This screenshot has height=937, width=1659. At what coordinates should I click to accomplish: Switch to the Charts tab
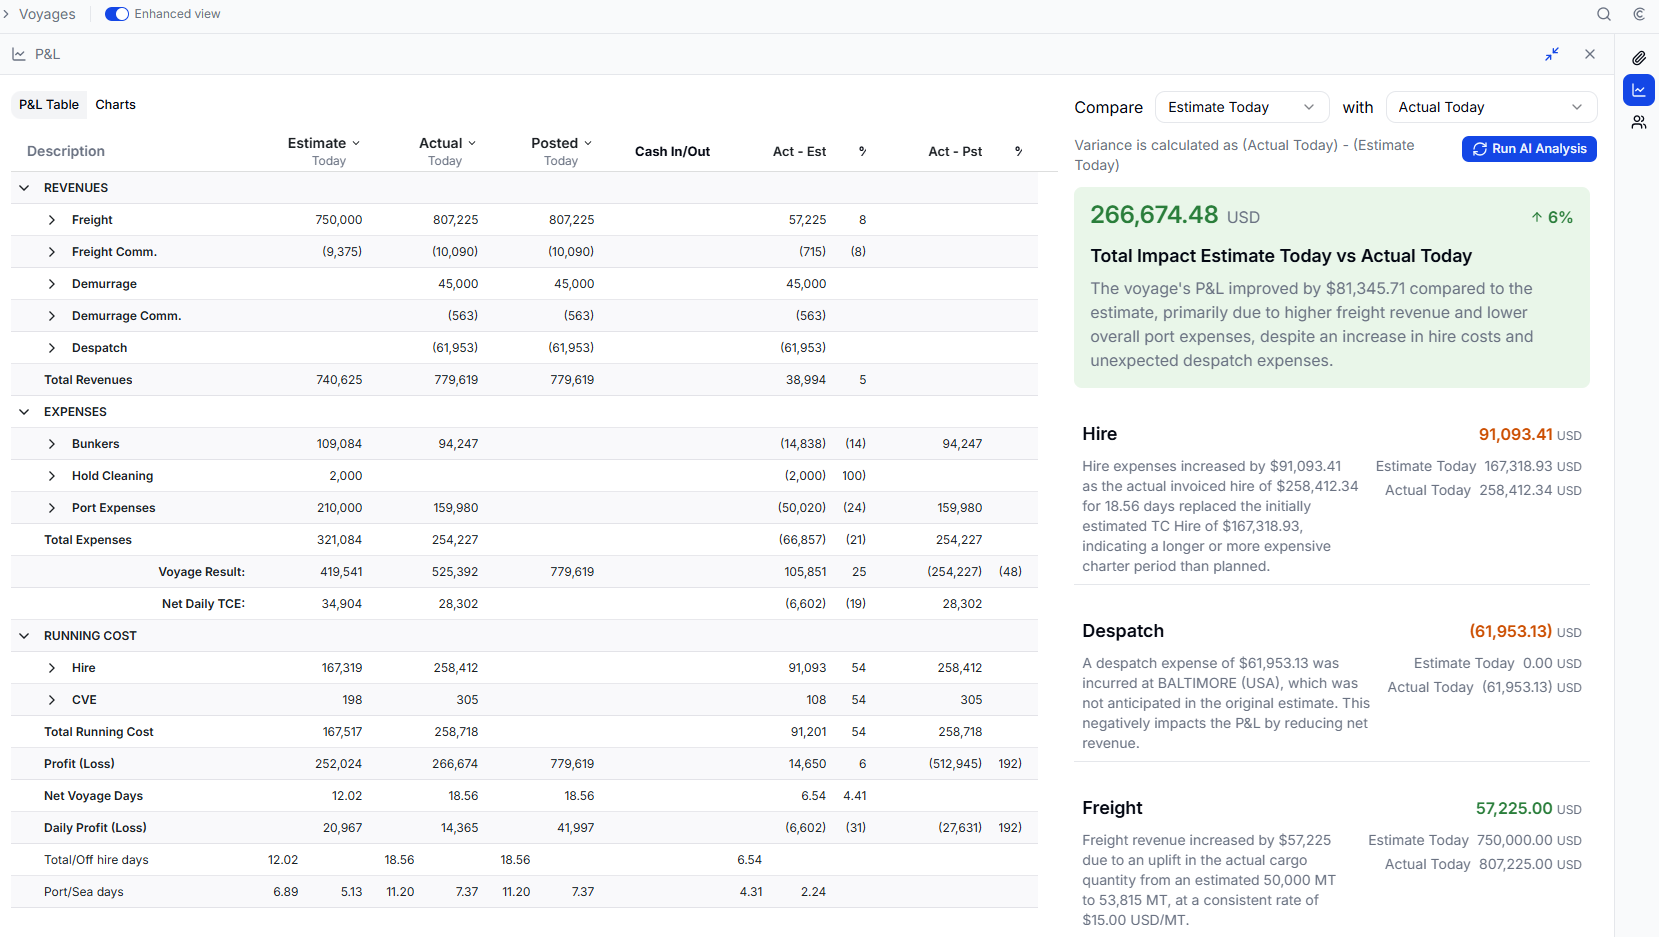click(x=115, y=104)
